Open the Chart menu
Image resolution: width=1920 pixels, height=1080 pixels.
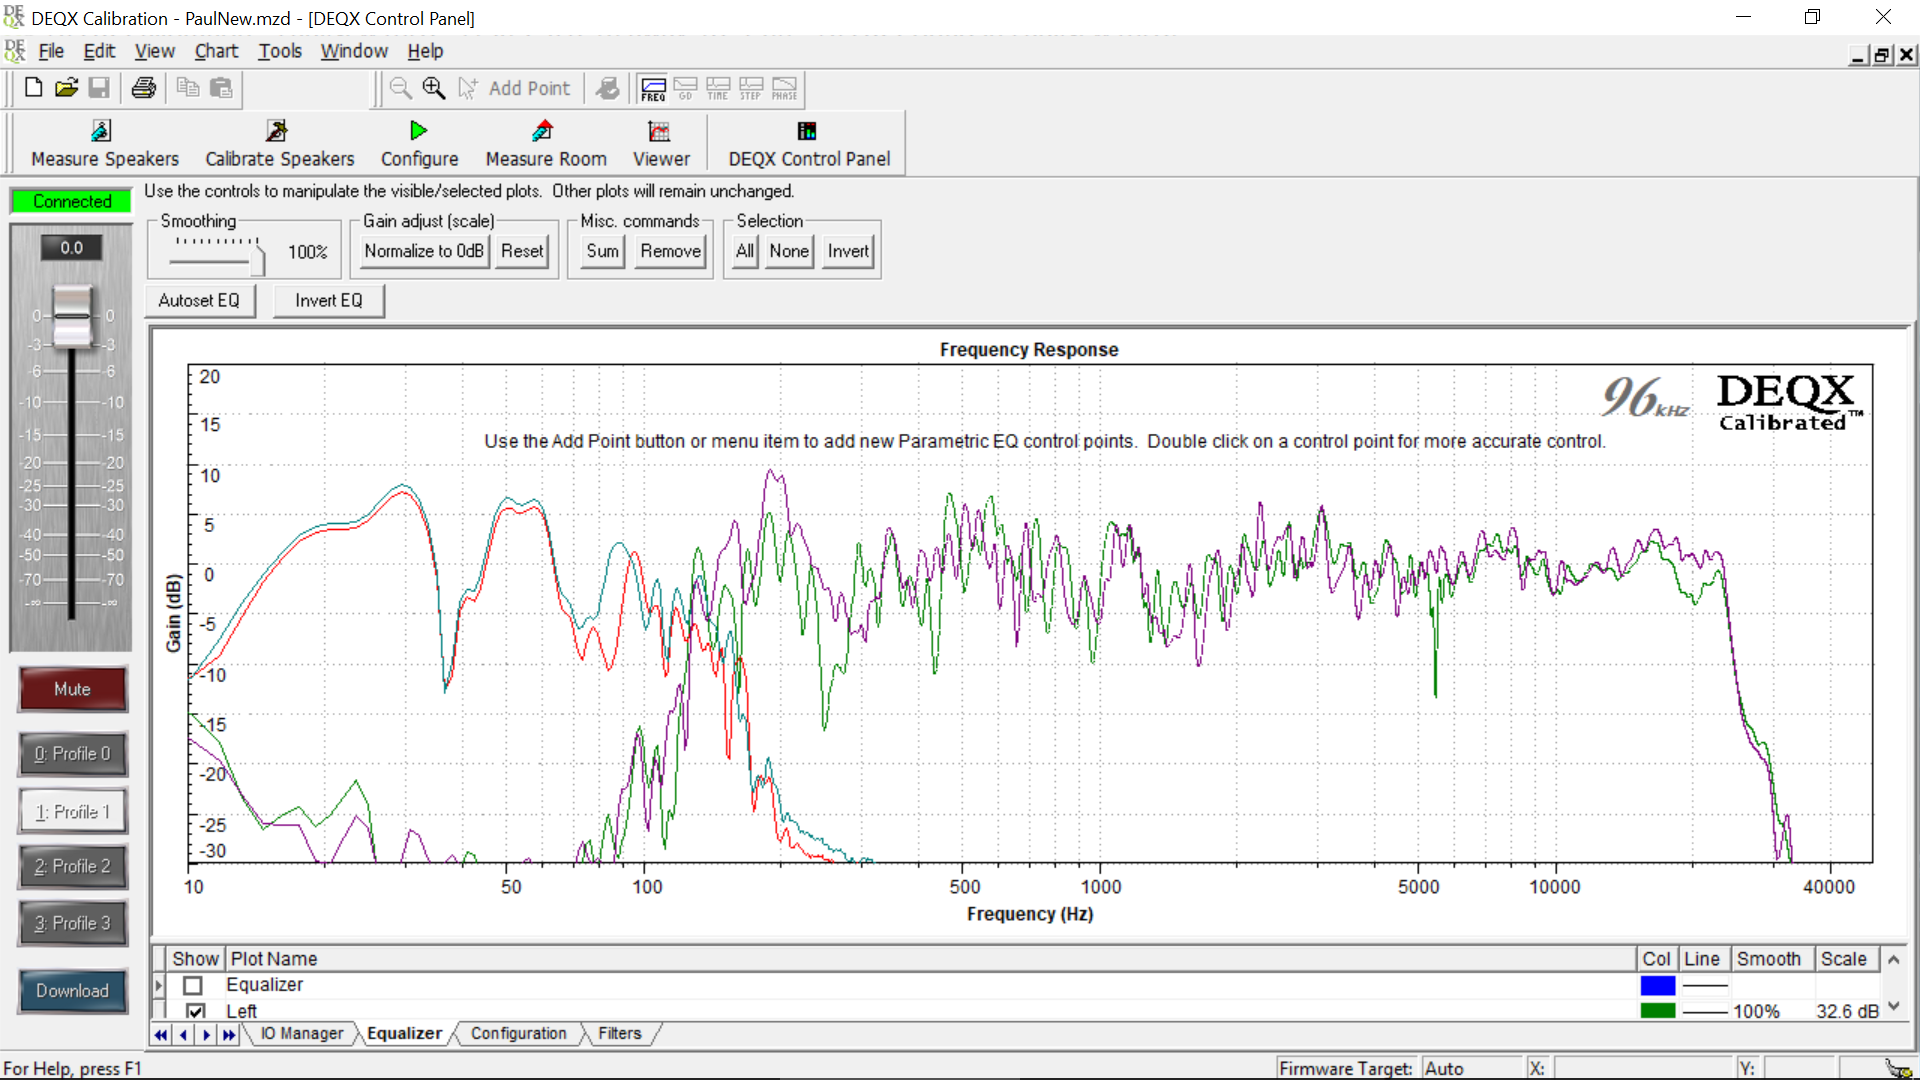point(216,51)
